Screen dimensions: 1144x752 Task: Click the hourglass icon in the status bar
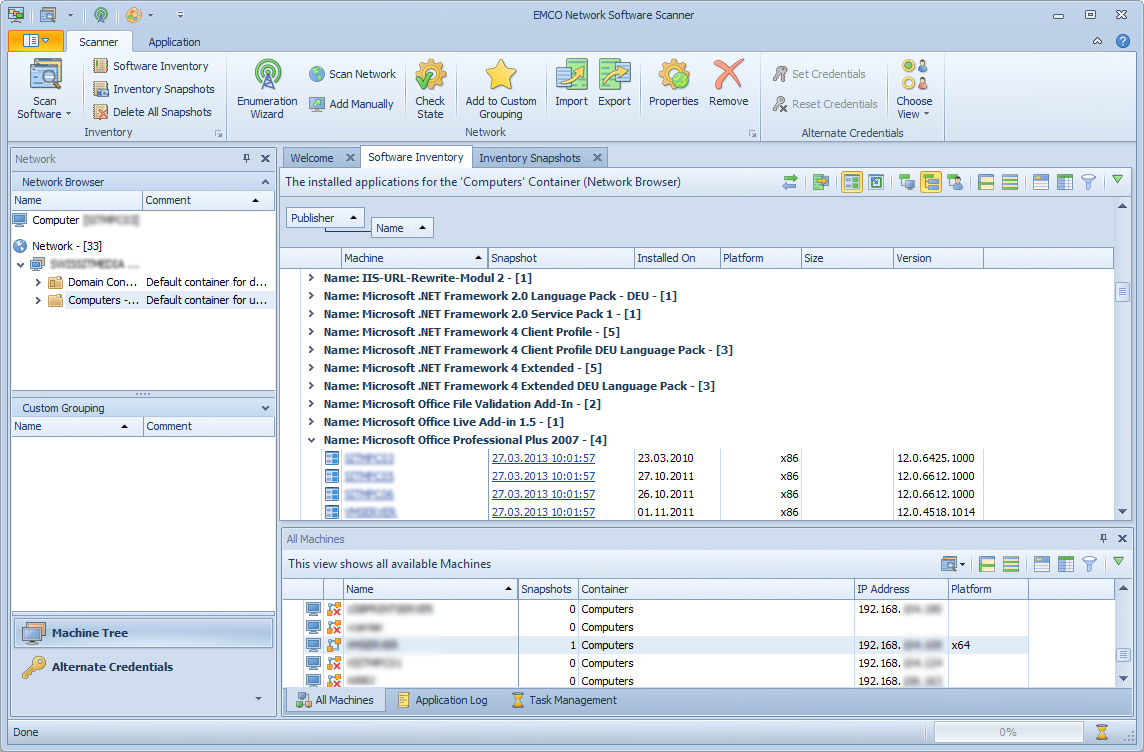click(x=1102, y=732)
